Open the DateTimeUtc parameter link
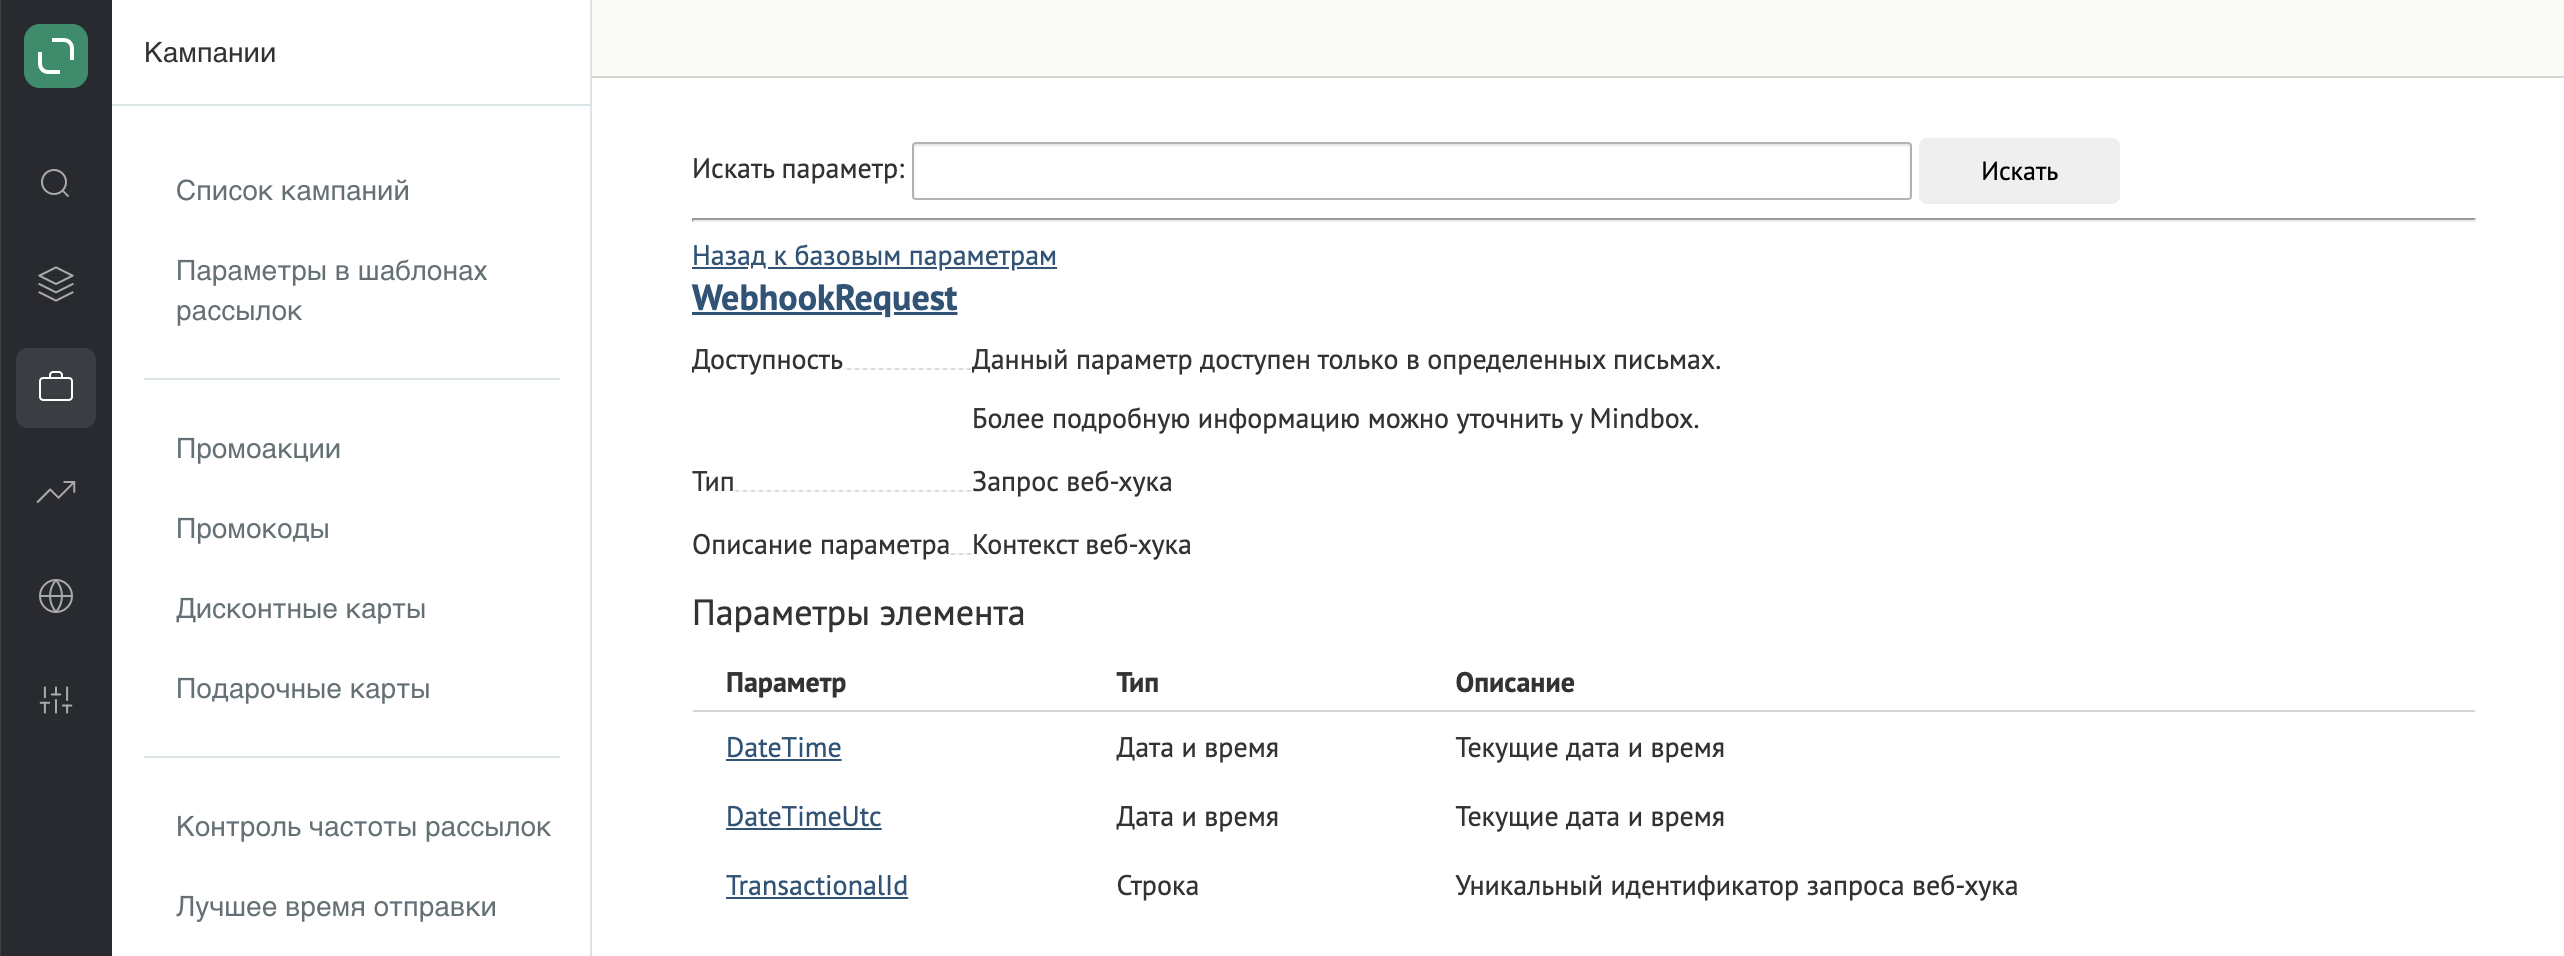 803,817
